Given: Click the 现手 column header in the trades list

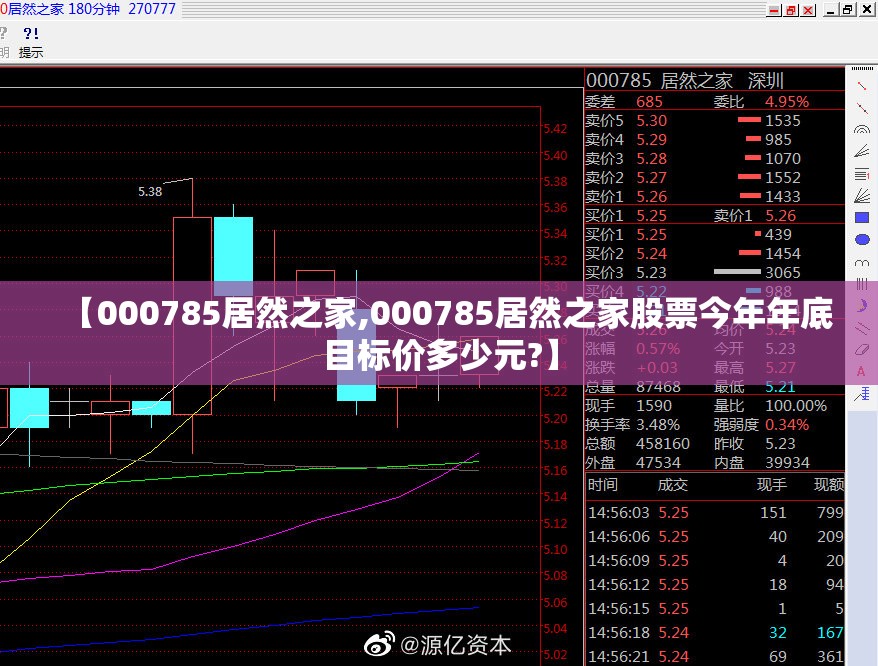Looking at the screenshot, I should click(x=772, y=485).
